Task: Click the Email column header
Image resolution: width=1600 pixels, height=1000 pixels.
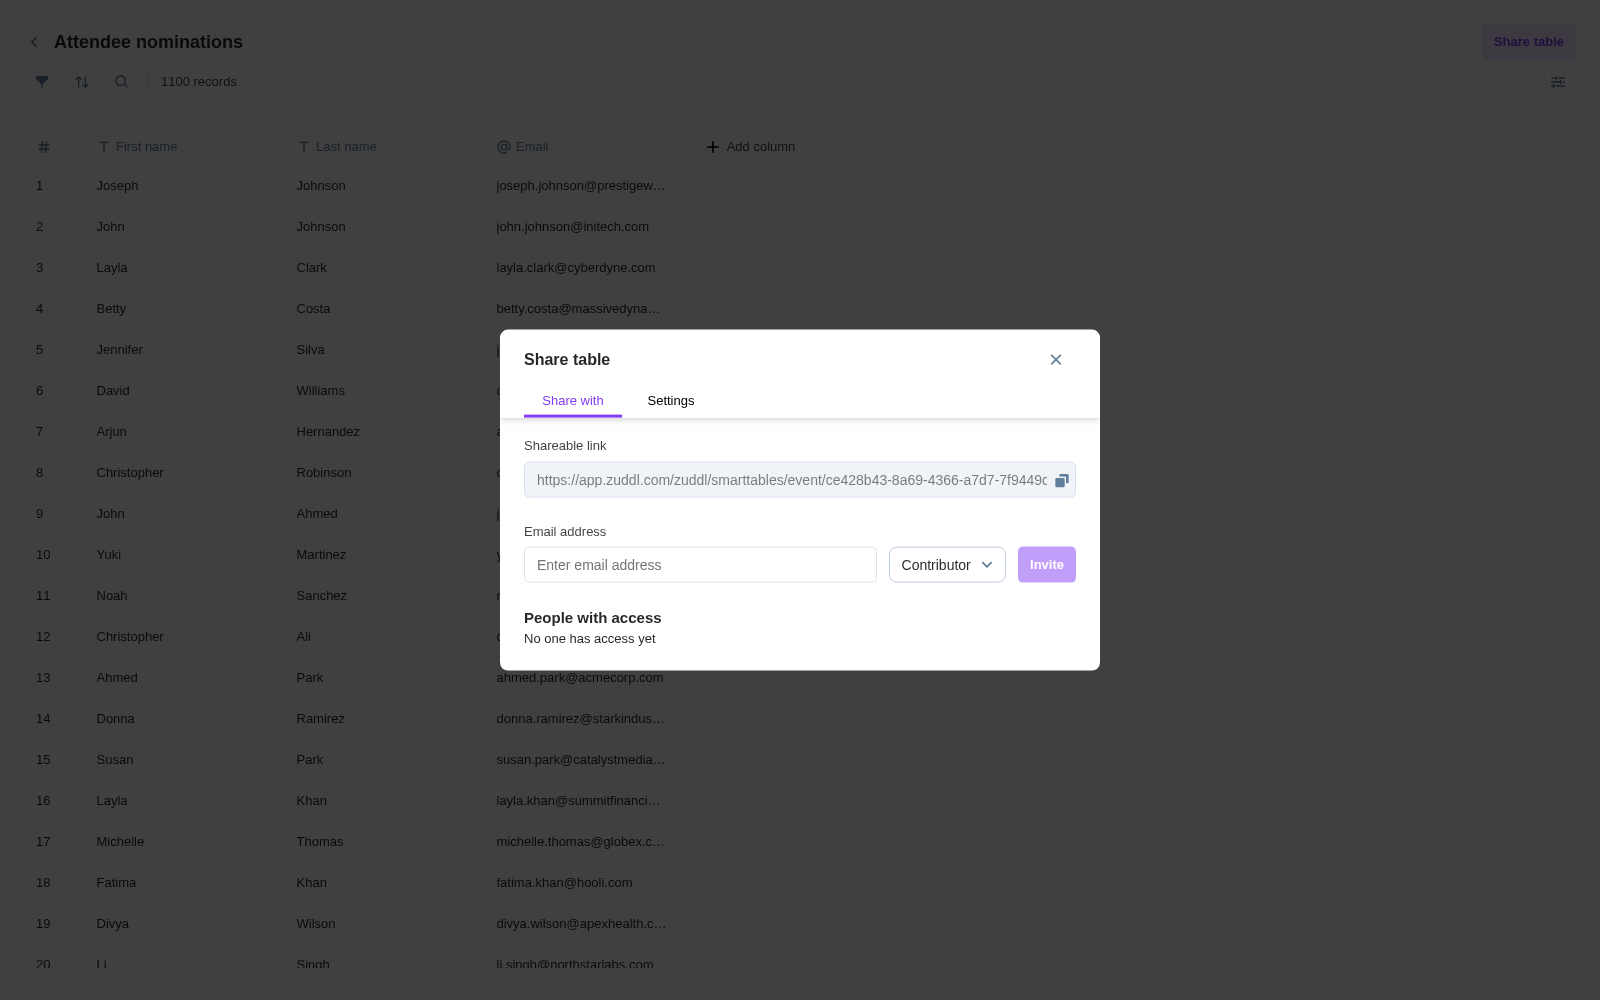Action: 585,147
